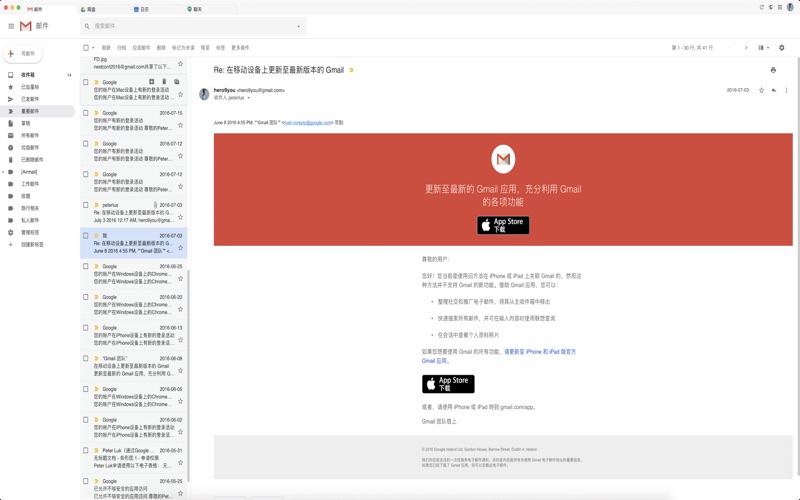Click 归档 archive in toolbar
Viewport: 800px width, 500px height.
pyautogui.click(x=121, y=48)
